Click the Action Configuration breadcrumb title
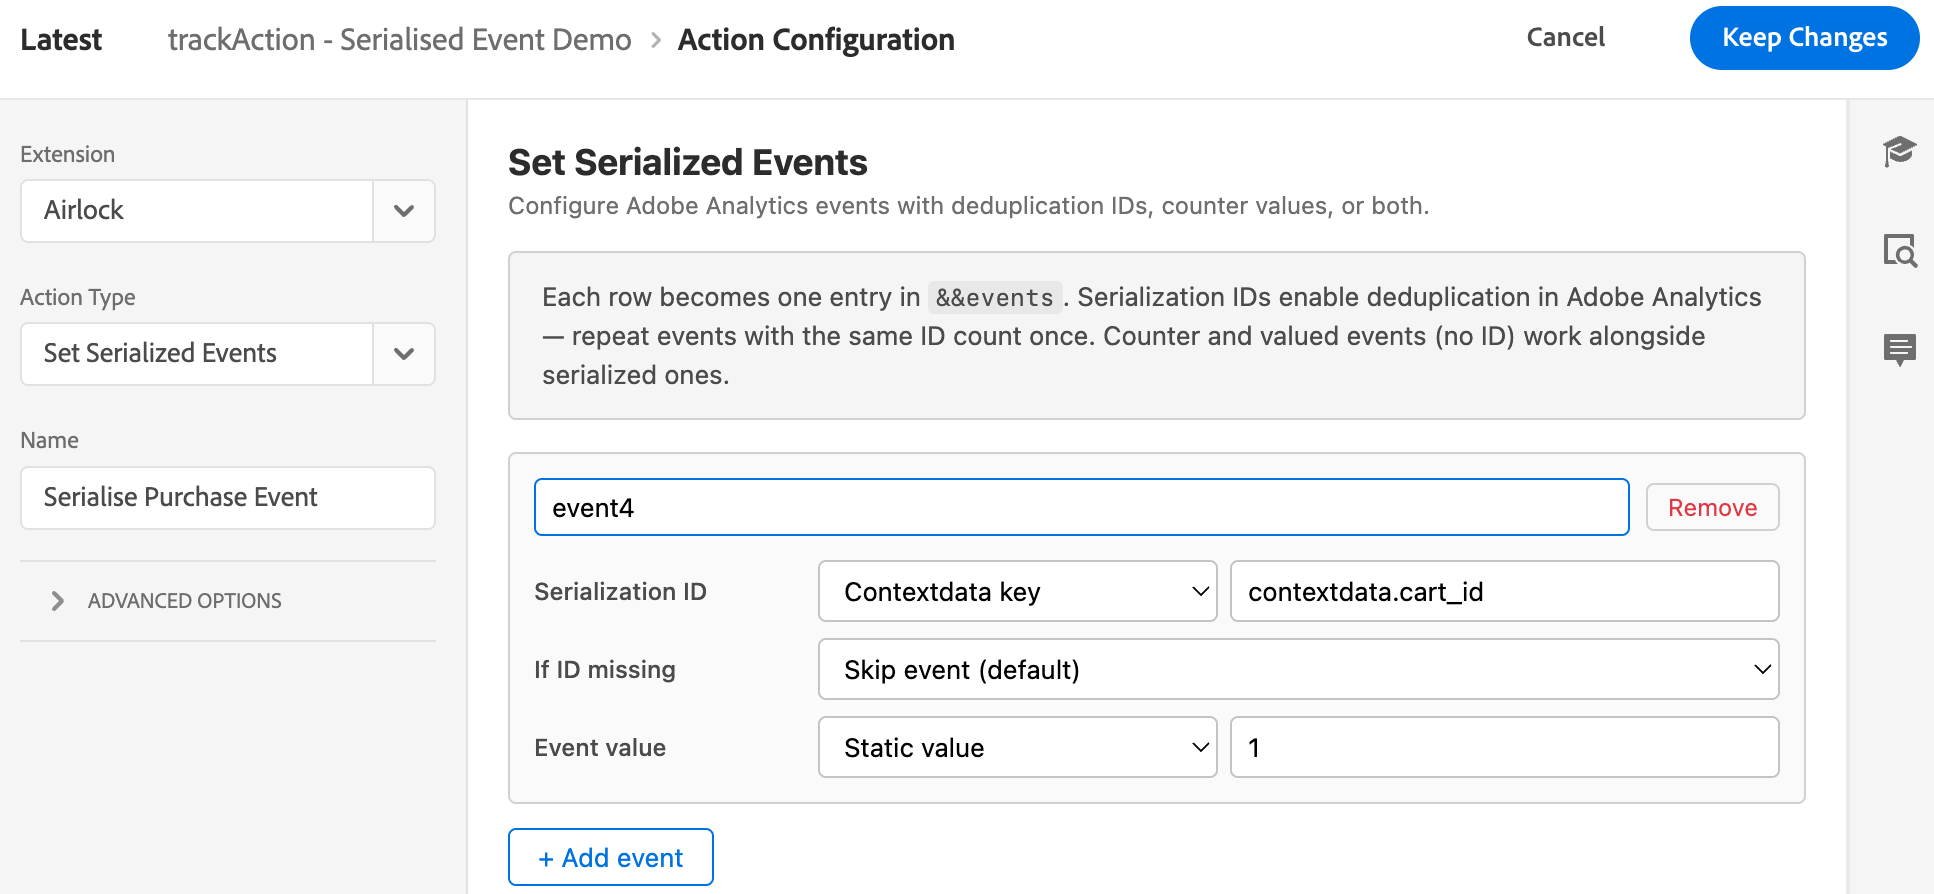 (816, 40)
